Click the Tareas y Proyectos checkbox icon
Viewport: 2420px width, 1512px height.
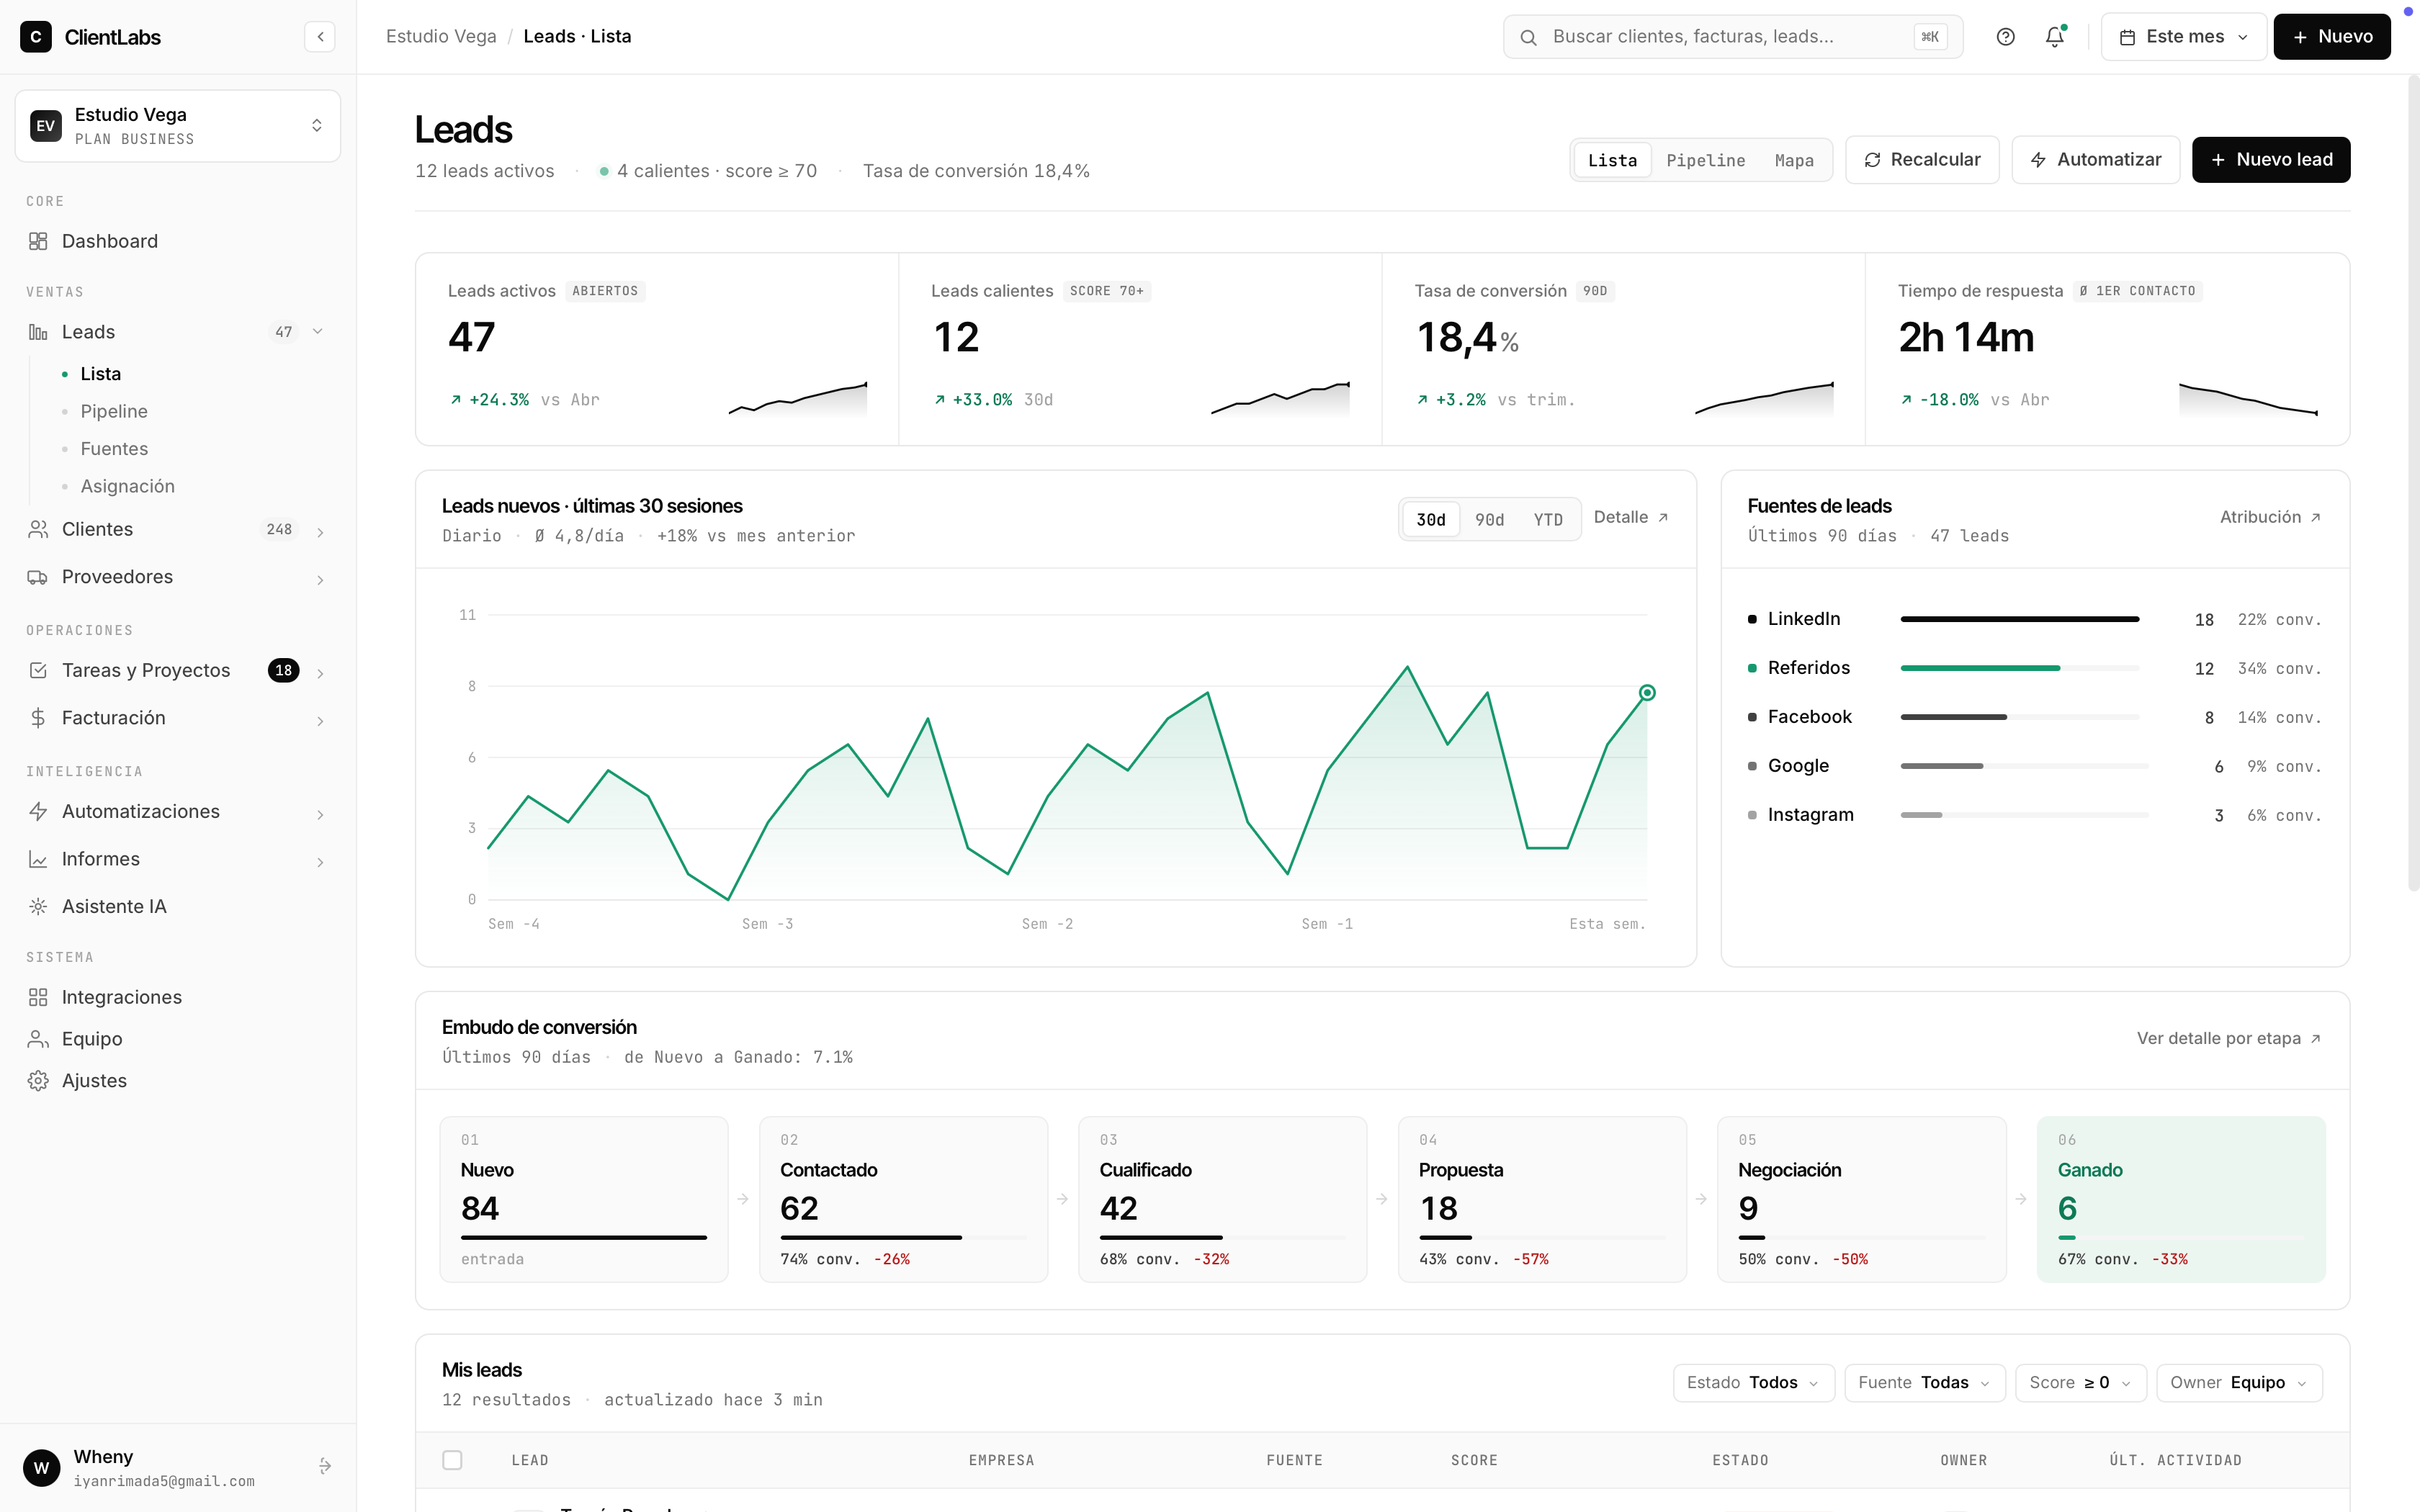point(38,670)
